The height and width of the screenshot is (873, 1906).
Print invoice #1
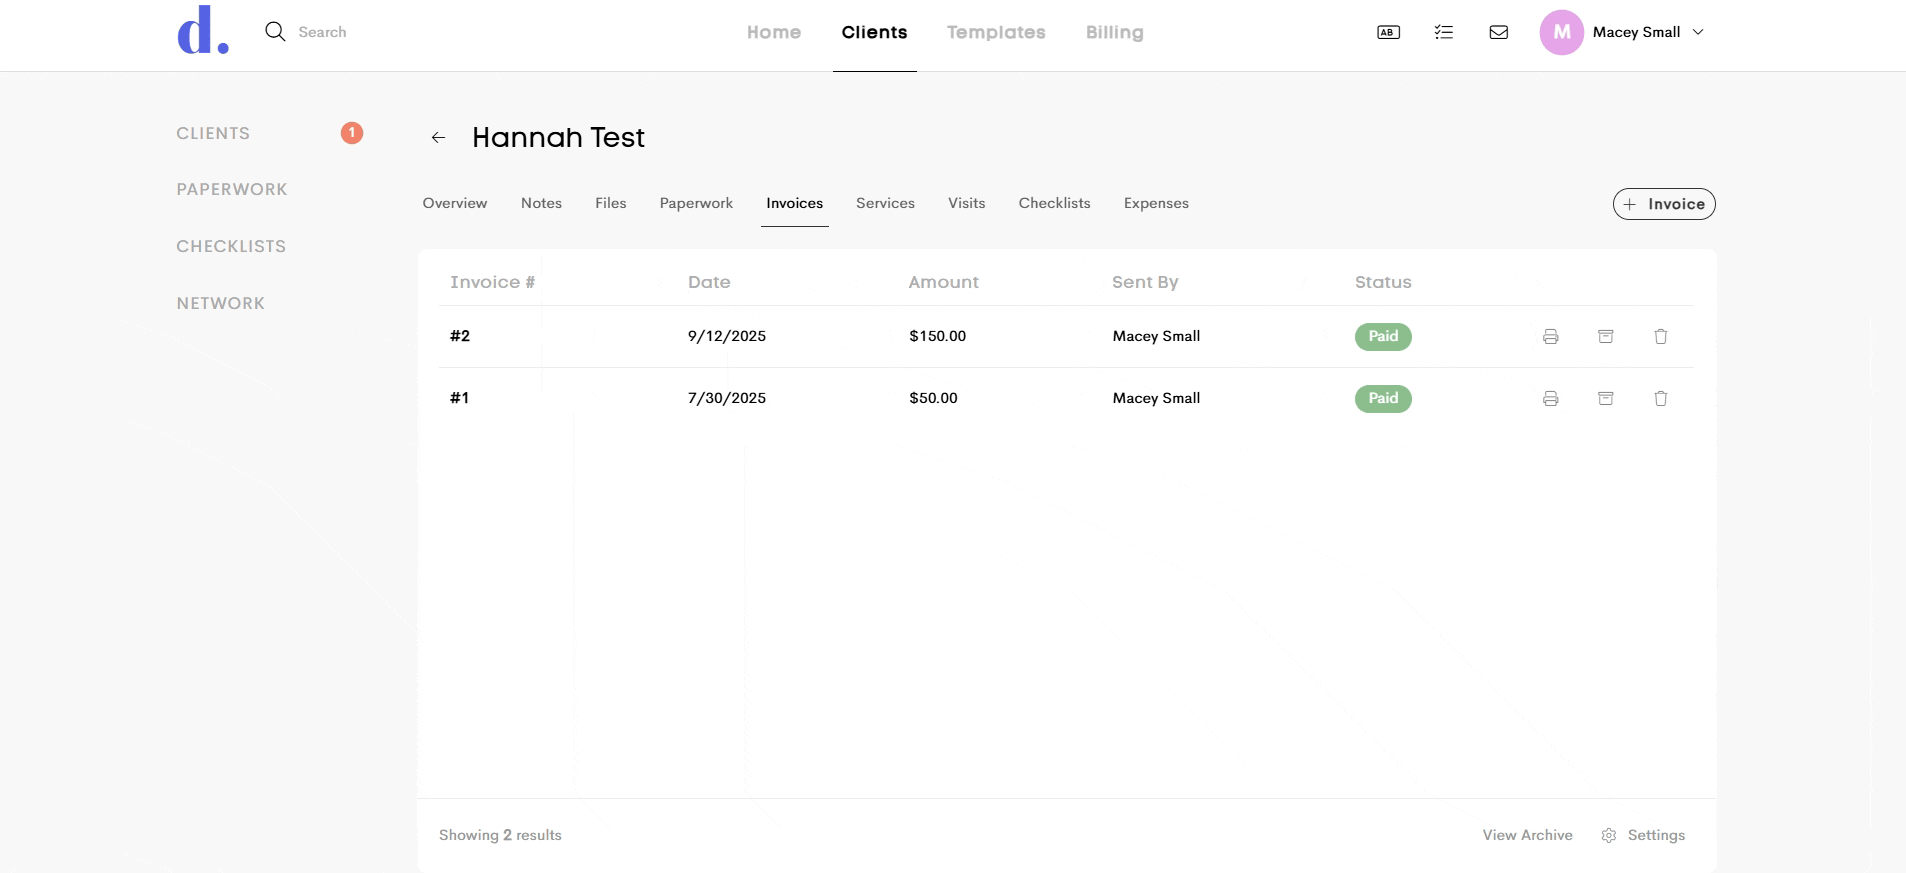pyautogui.click(x=1550, y=399)
